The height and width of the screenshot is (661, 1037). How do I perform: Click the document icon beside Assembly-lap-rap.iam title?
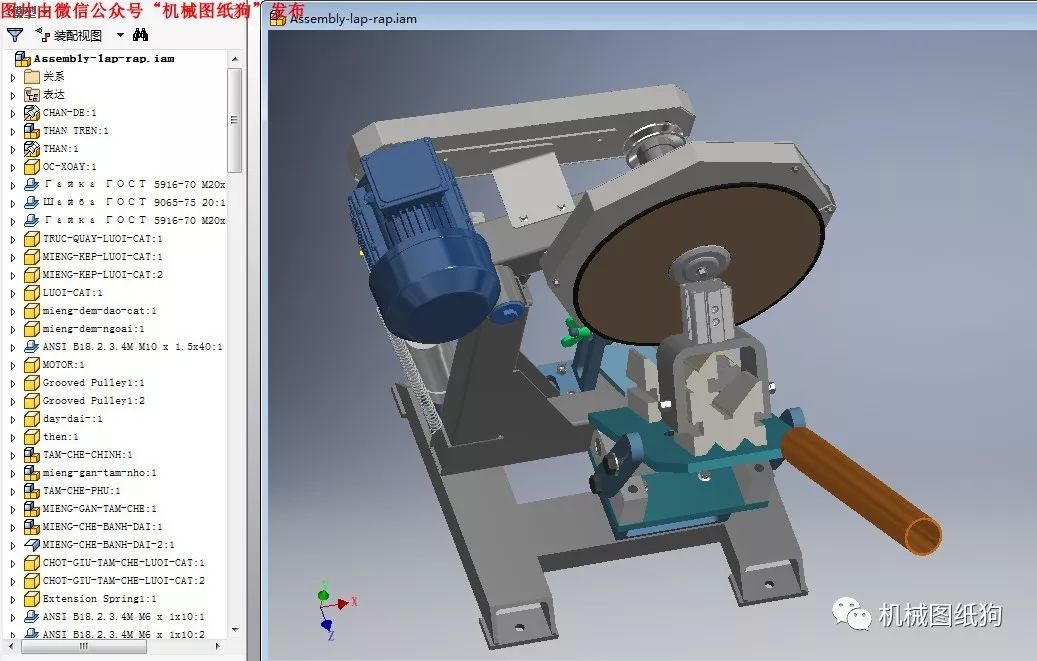(278, 18)
